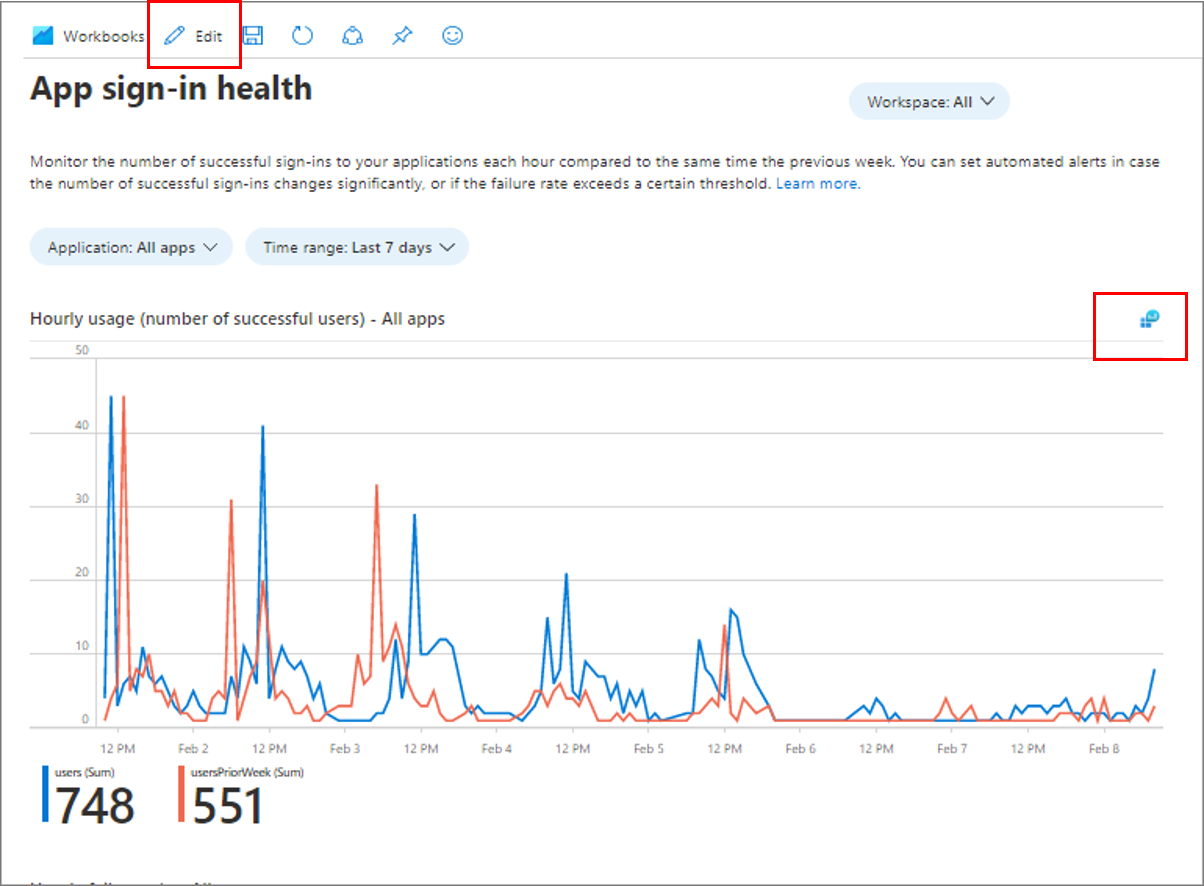Select the tallest red spike in the chart
The width and height of the screenshot is (1204, 886).
123,399
